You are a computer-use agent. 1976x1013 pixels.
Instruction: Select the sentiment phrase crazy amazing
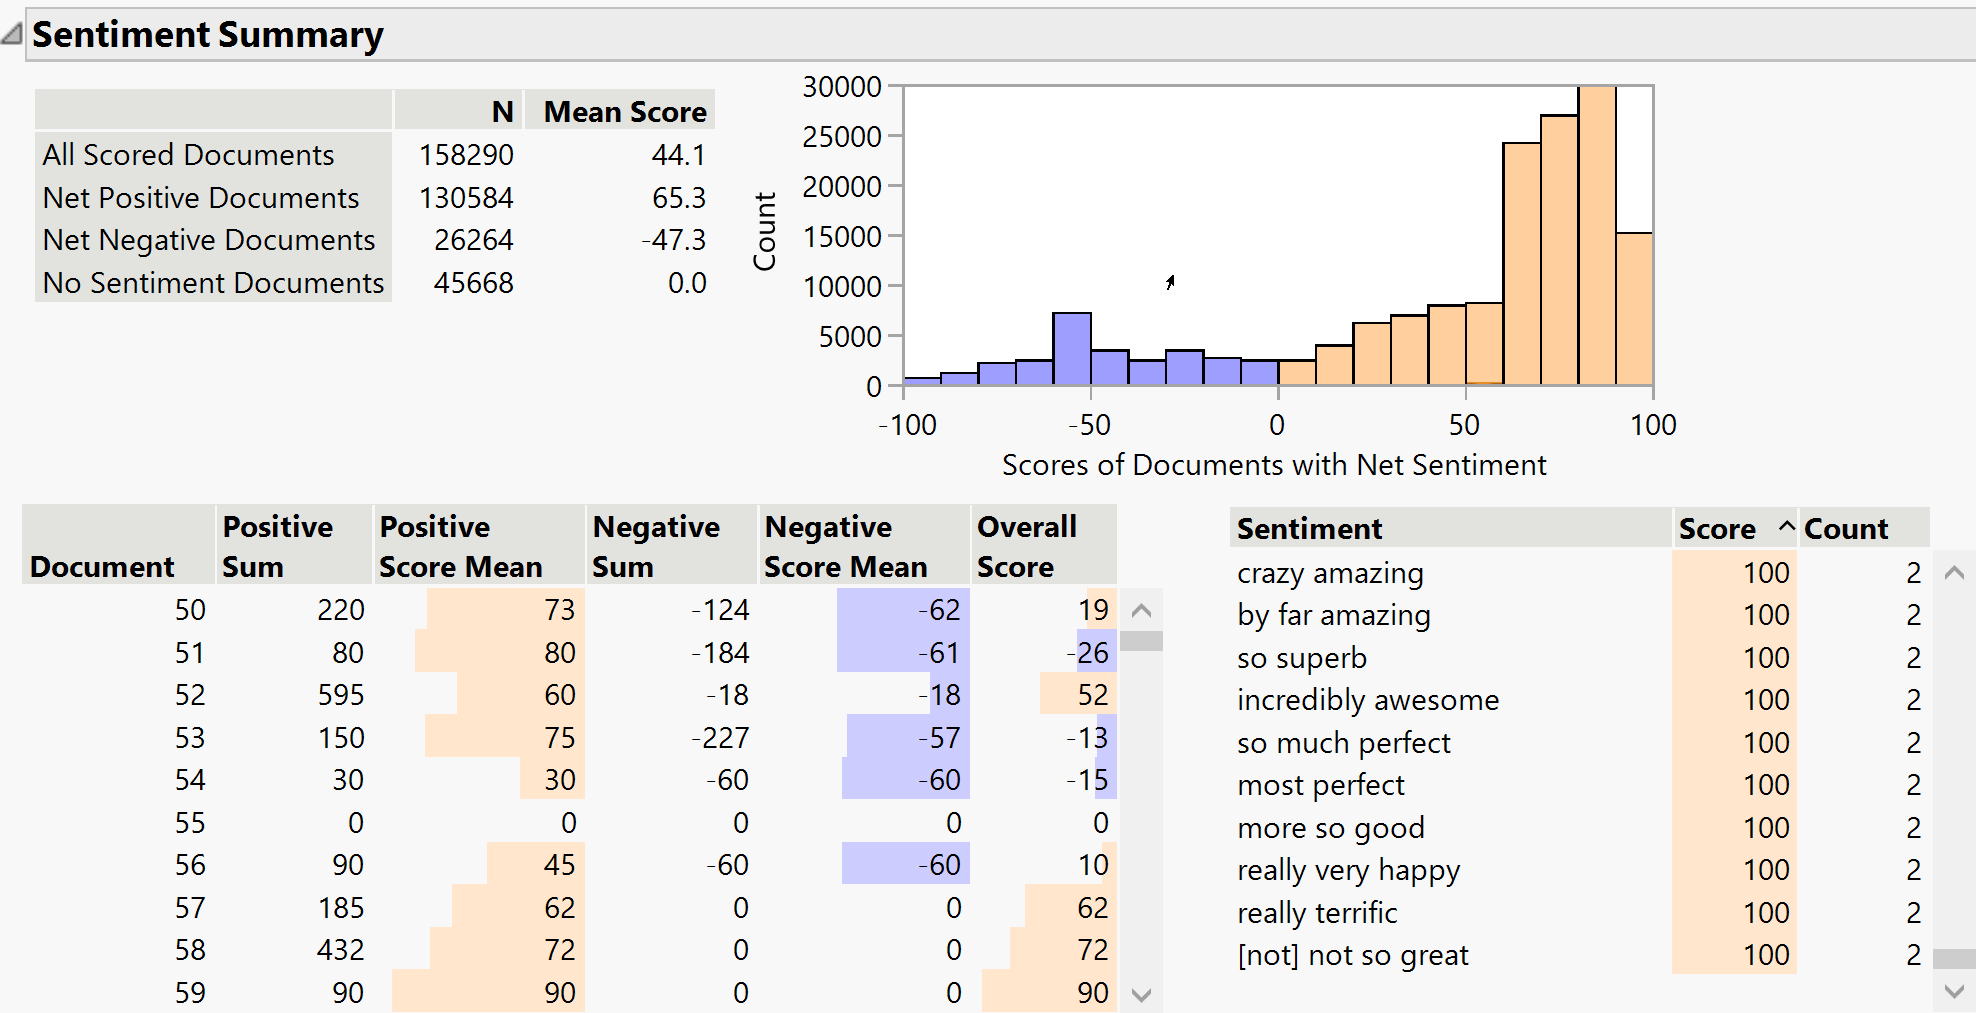click(1330, 573)
